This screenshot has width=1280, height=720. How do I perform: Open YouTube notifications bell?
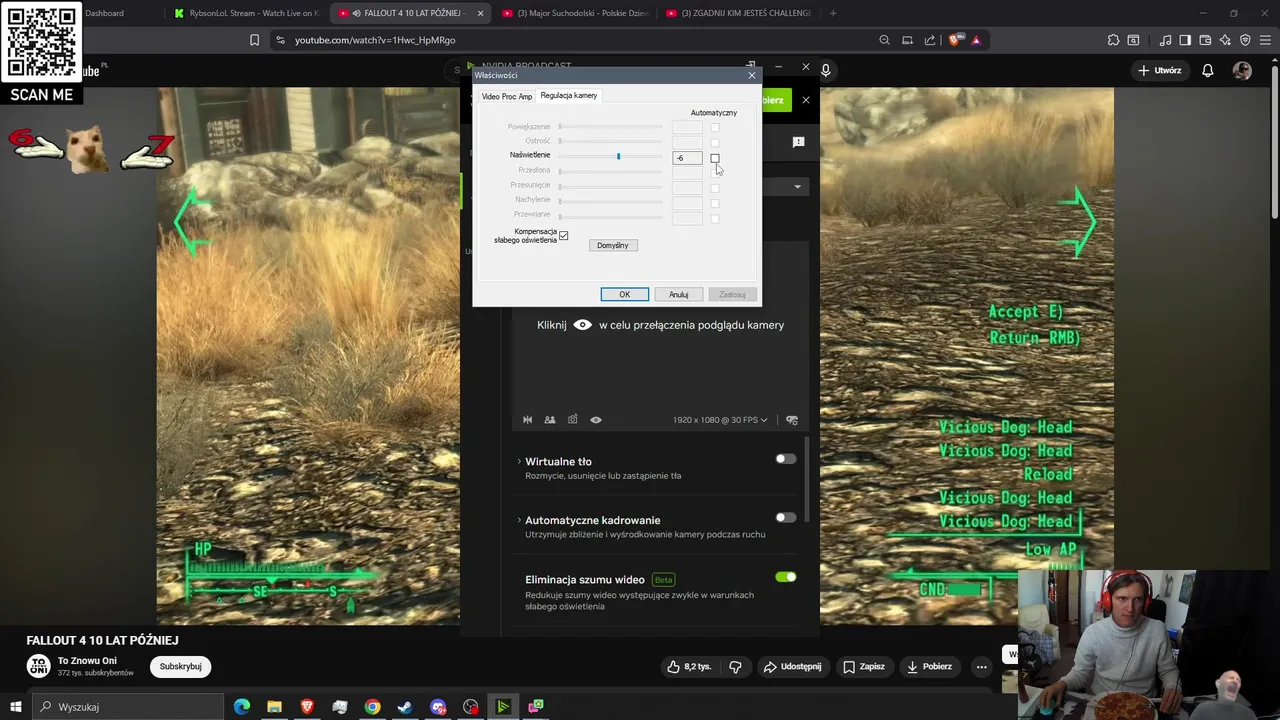tap(1208, 70)
